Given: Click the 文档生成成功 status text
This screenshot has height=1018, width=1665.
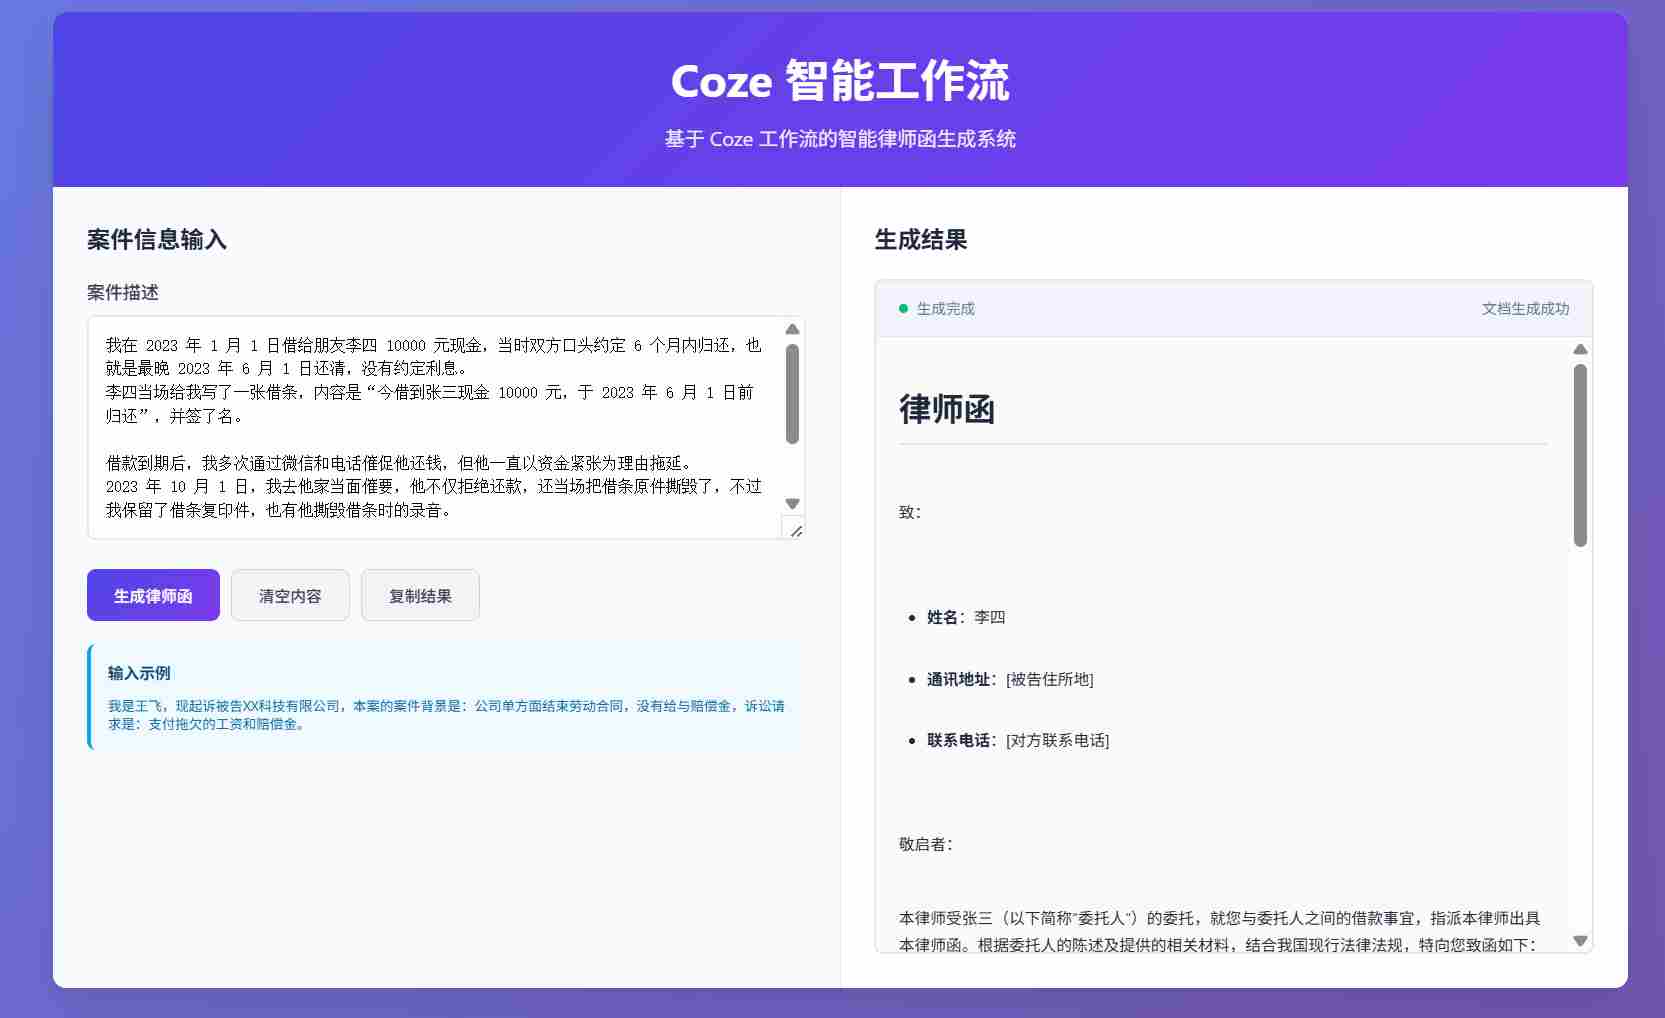Looking at the screenshot, I should pyautogui.click(x=1525, y=309).
